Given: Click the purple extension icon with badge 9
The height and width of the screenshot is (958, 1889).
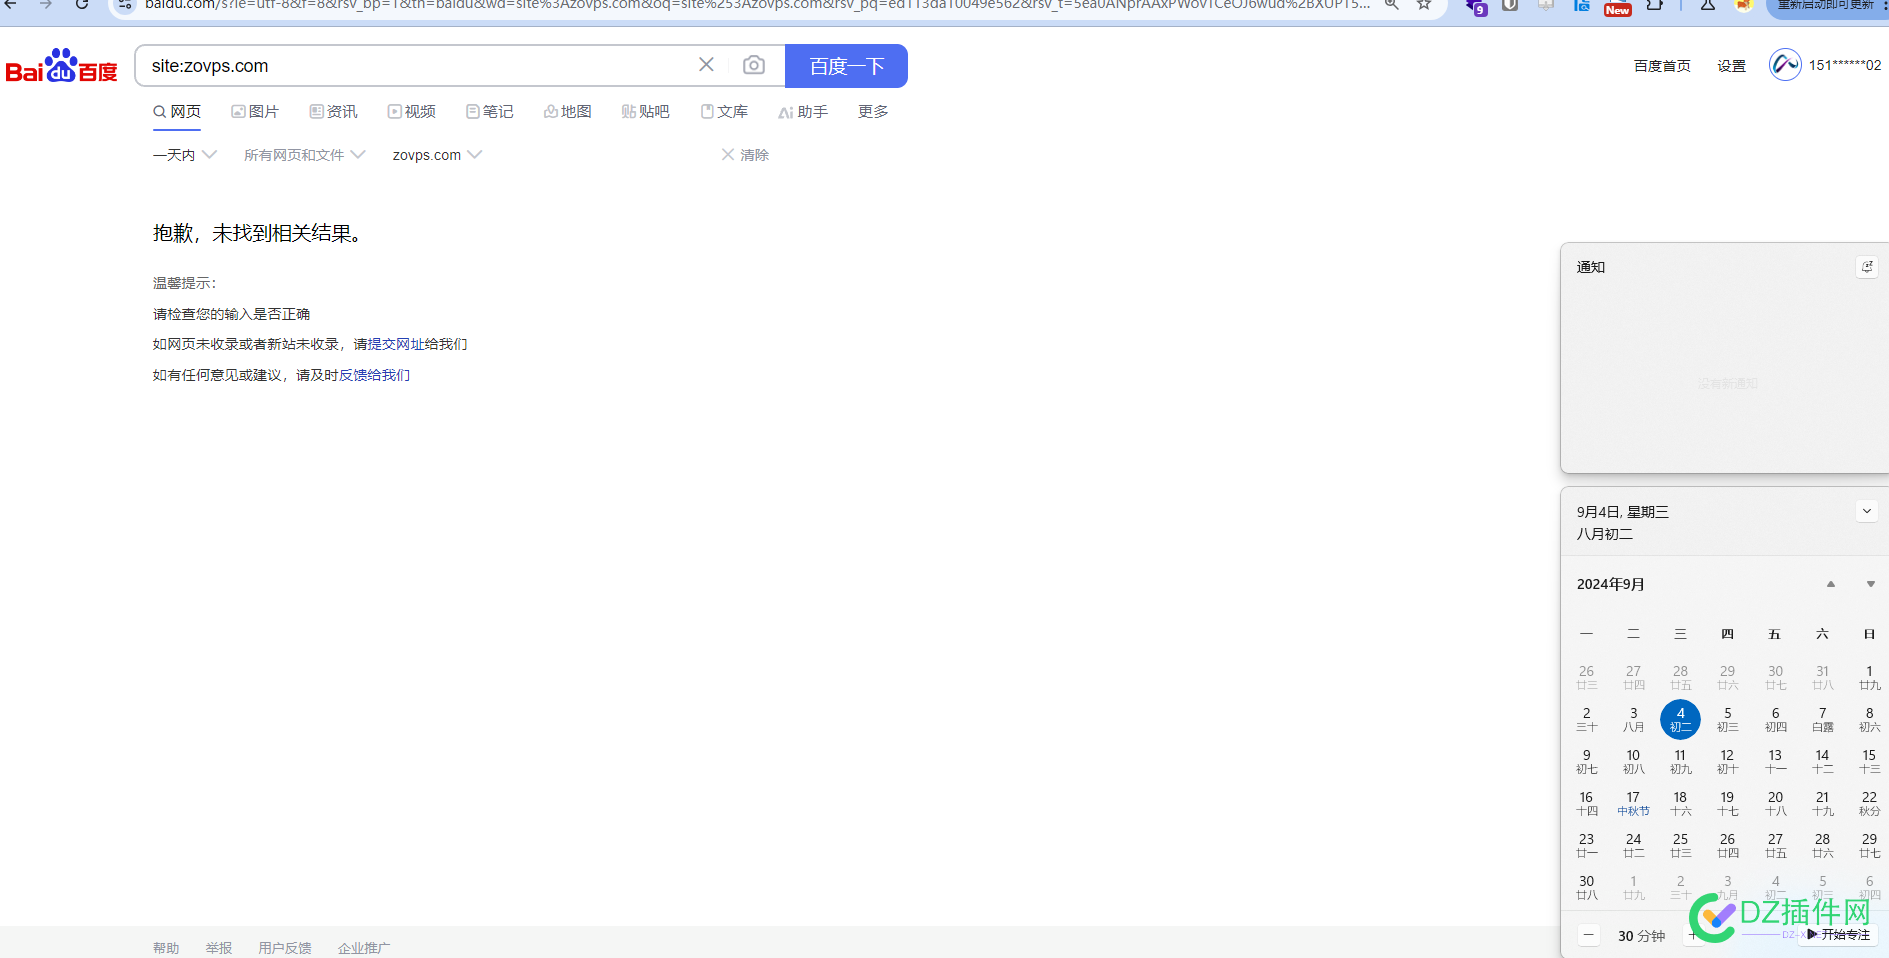Looking at the screenshot, I should coord(1476,6).
